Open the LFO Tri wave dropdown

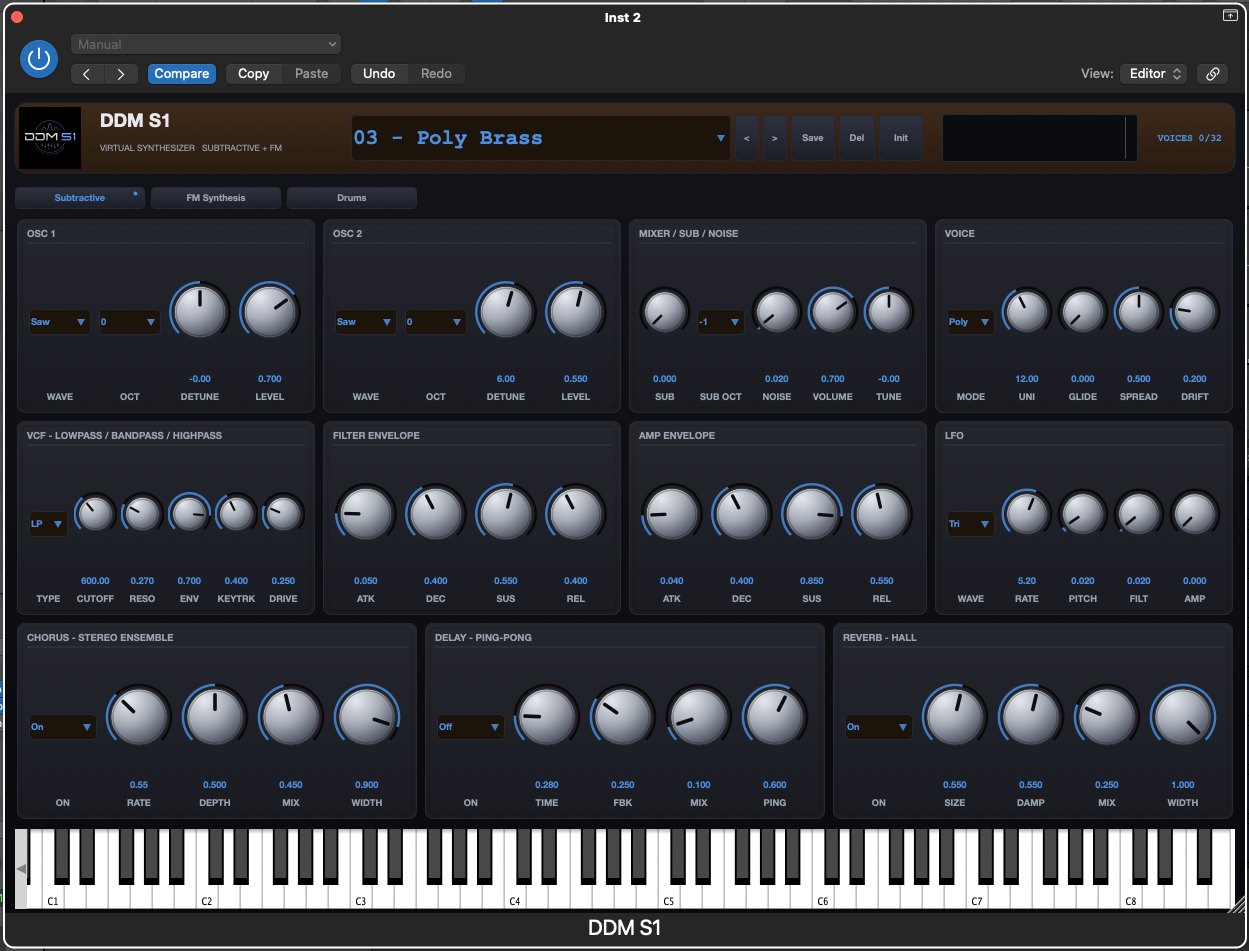pyautogui.click(x=970, y=524)
